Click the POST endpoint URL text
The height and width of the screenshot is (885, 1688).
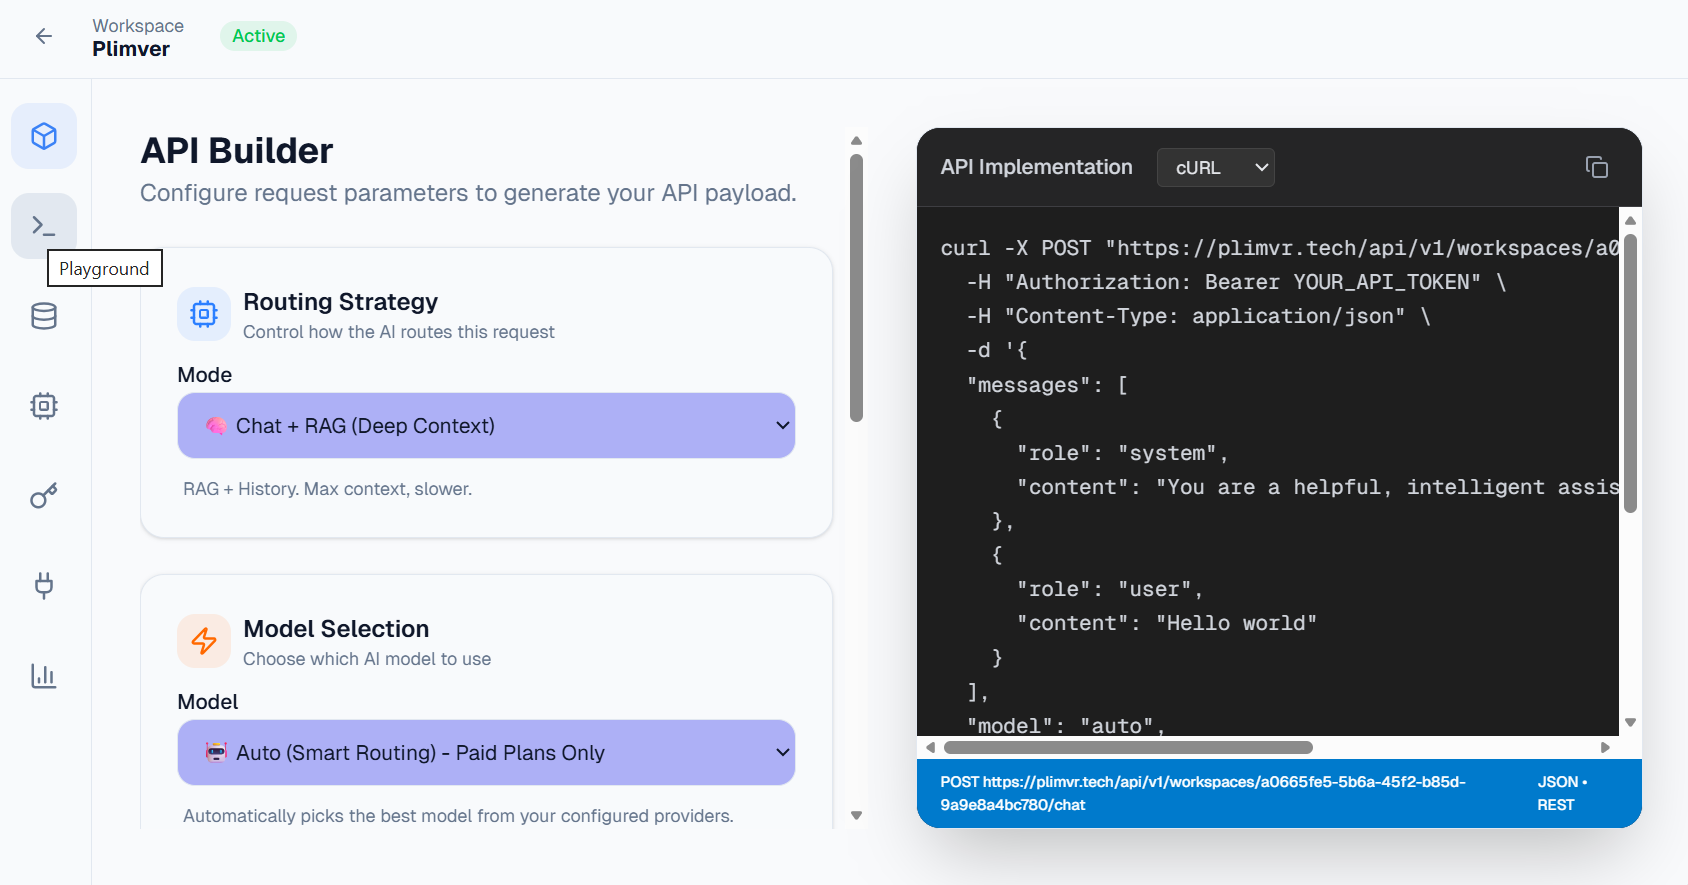click(x=1203, y=793)
